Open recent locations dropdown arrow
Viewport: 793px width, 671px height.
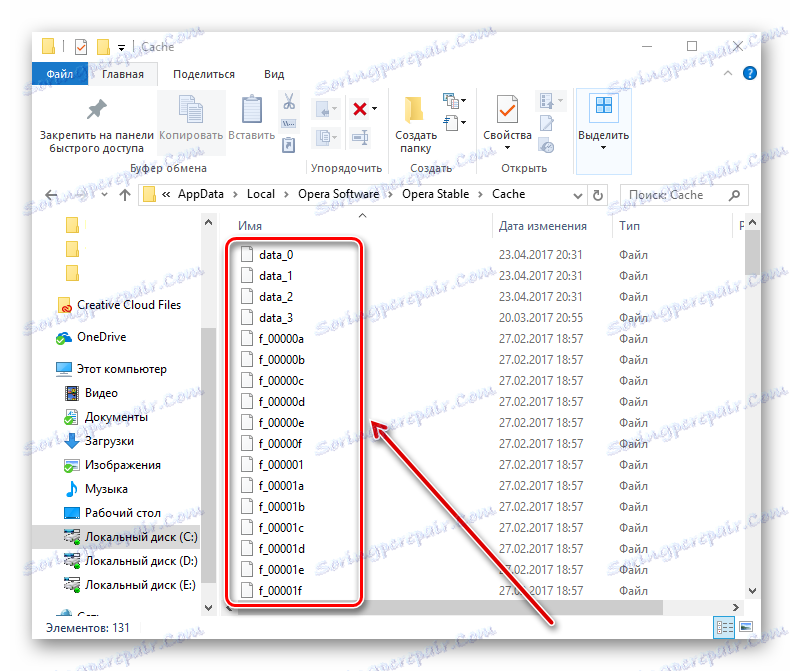click(104, 195)
